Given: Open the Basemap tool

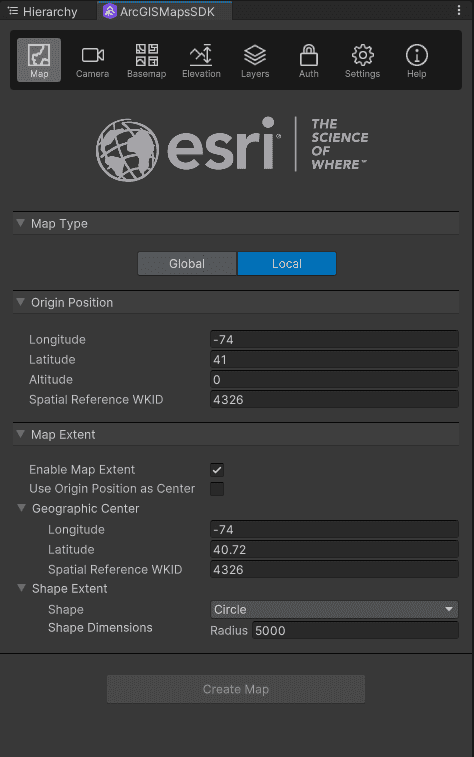Looking at the screenshot, I should point(147,60).
